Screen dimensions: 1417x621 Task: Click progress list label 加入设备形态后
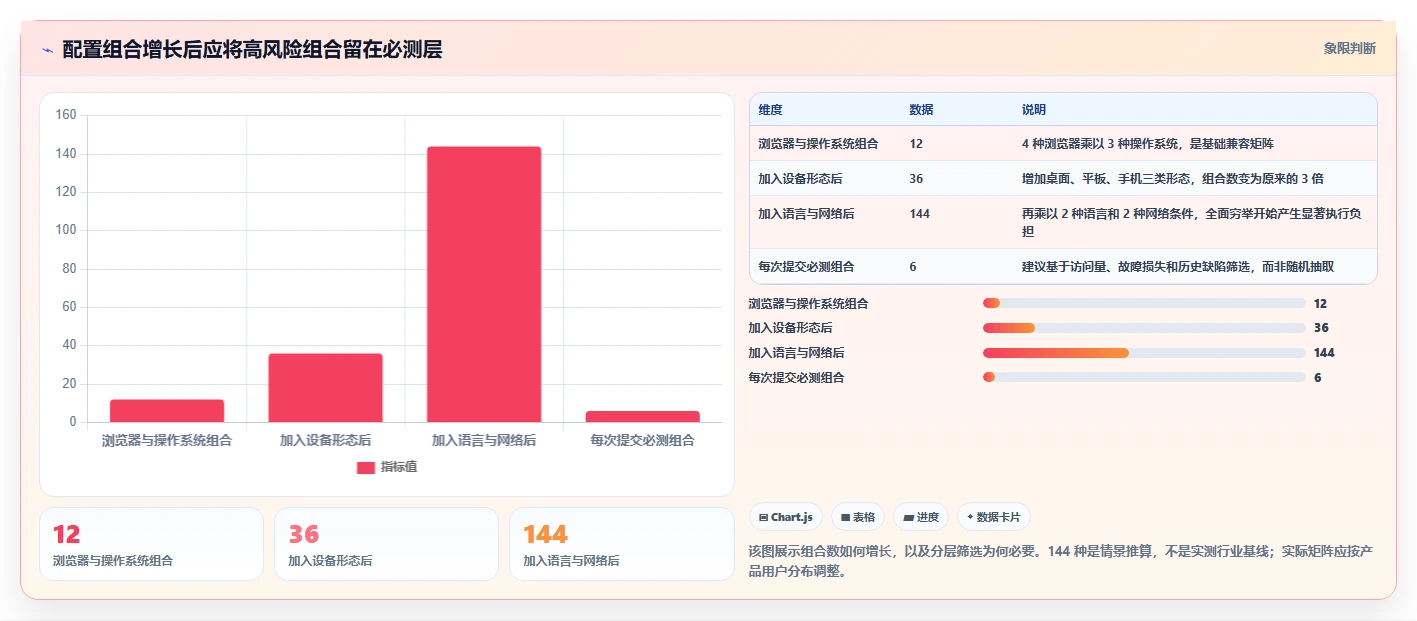click(790, 328)
